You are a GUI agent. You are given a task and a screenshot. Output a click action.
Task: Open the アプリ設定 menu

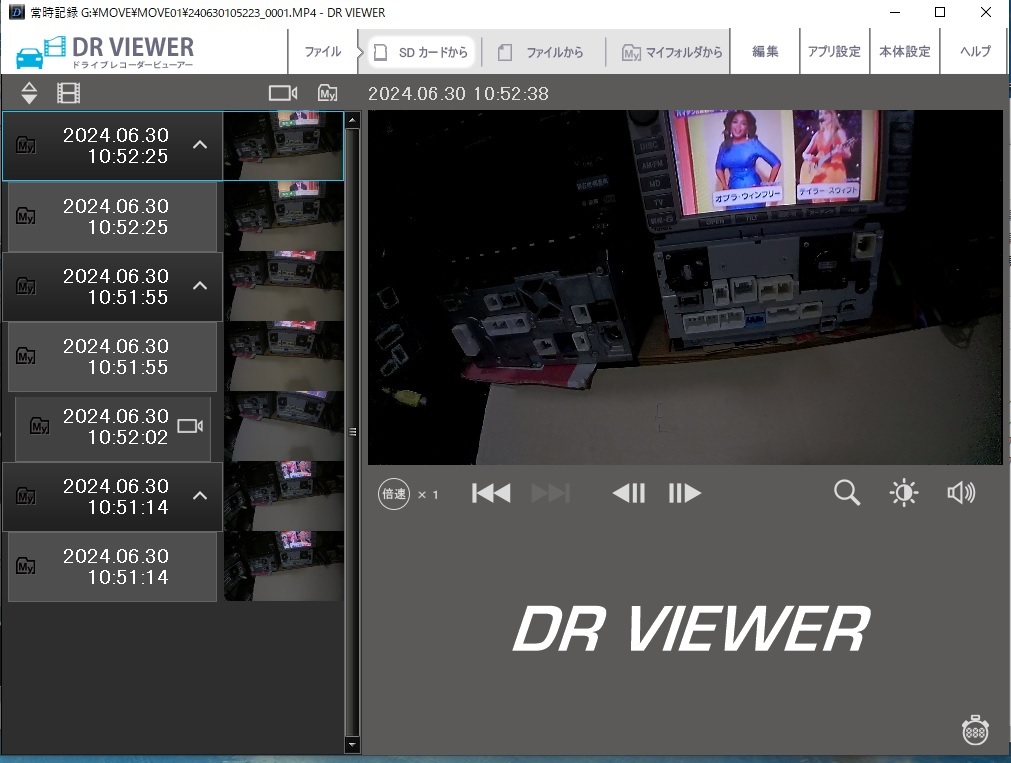coord(834,52)
